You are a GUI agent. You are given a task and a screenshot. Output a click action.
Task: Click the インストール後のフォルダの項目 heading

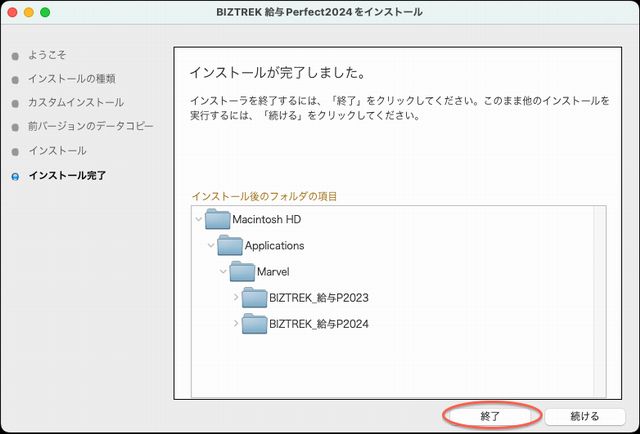[264, 196]
